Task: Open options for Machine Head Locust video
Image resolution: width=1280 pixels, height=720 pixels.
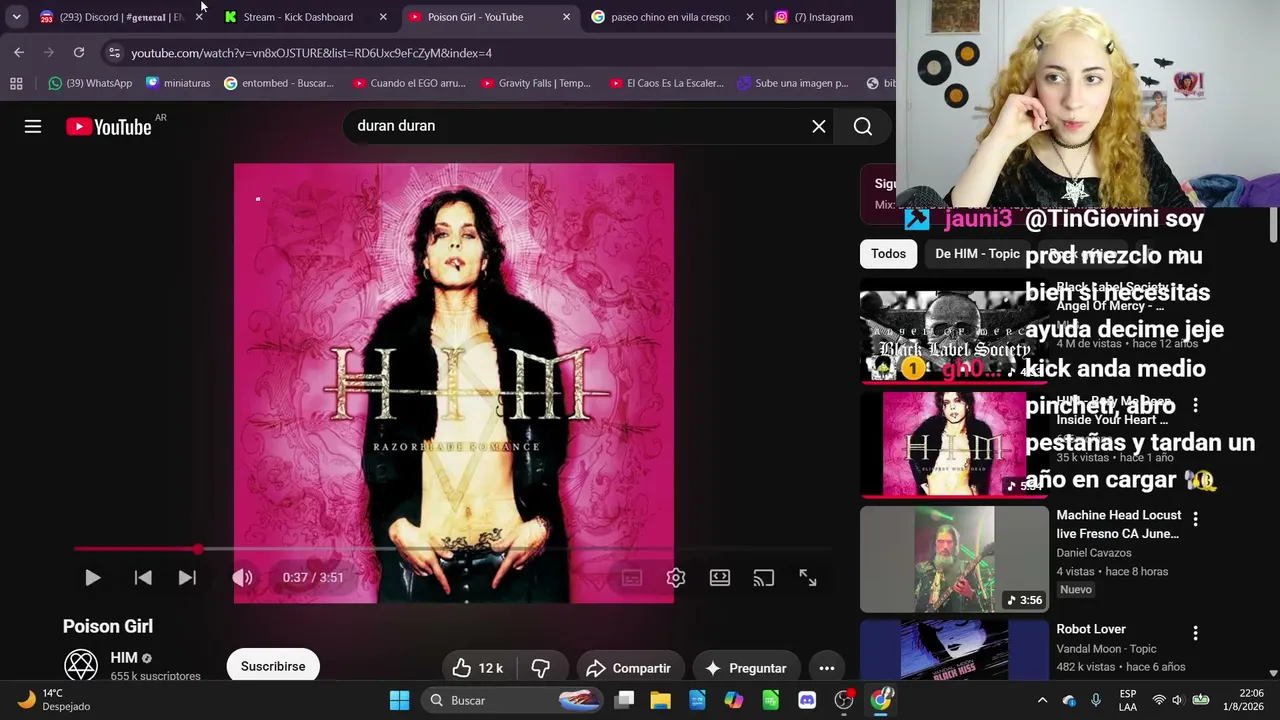Action: (x=1195, y=519)
